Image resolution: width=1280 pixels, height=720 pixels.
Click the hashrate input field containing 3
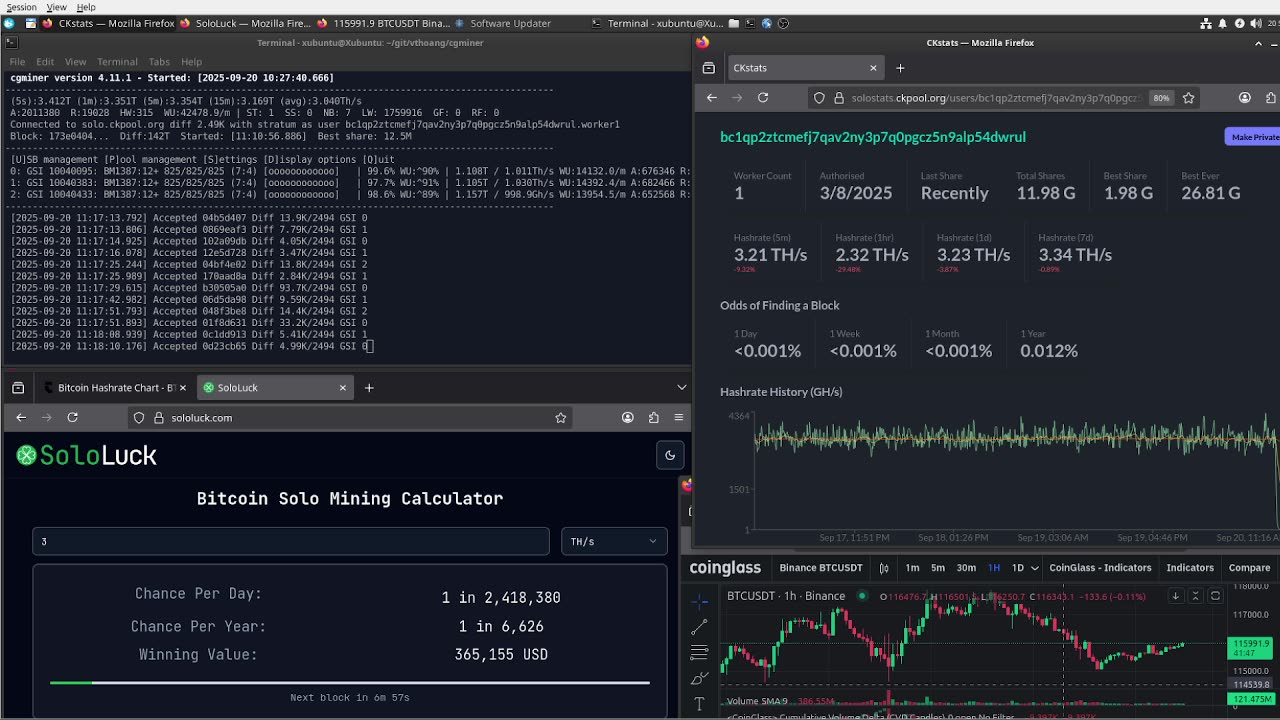point(291,541)
